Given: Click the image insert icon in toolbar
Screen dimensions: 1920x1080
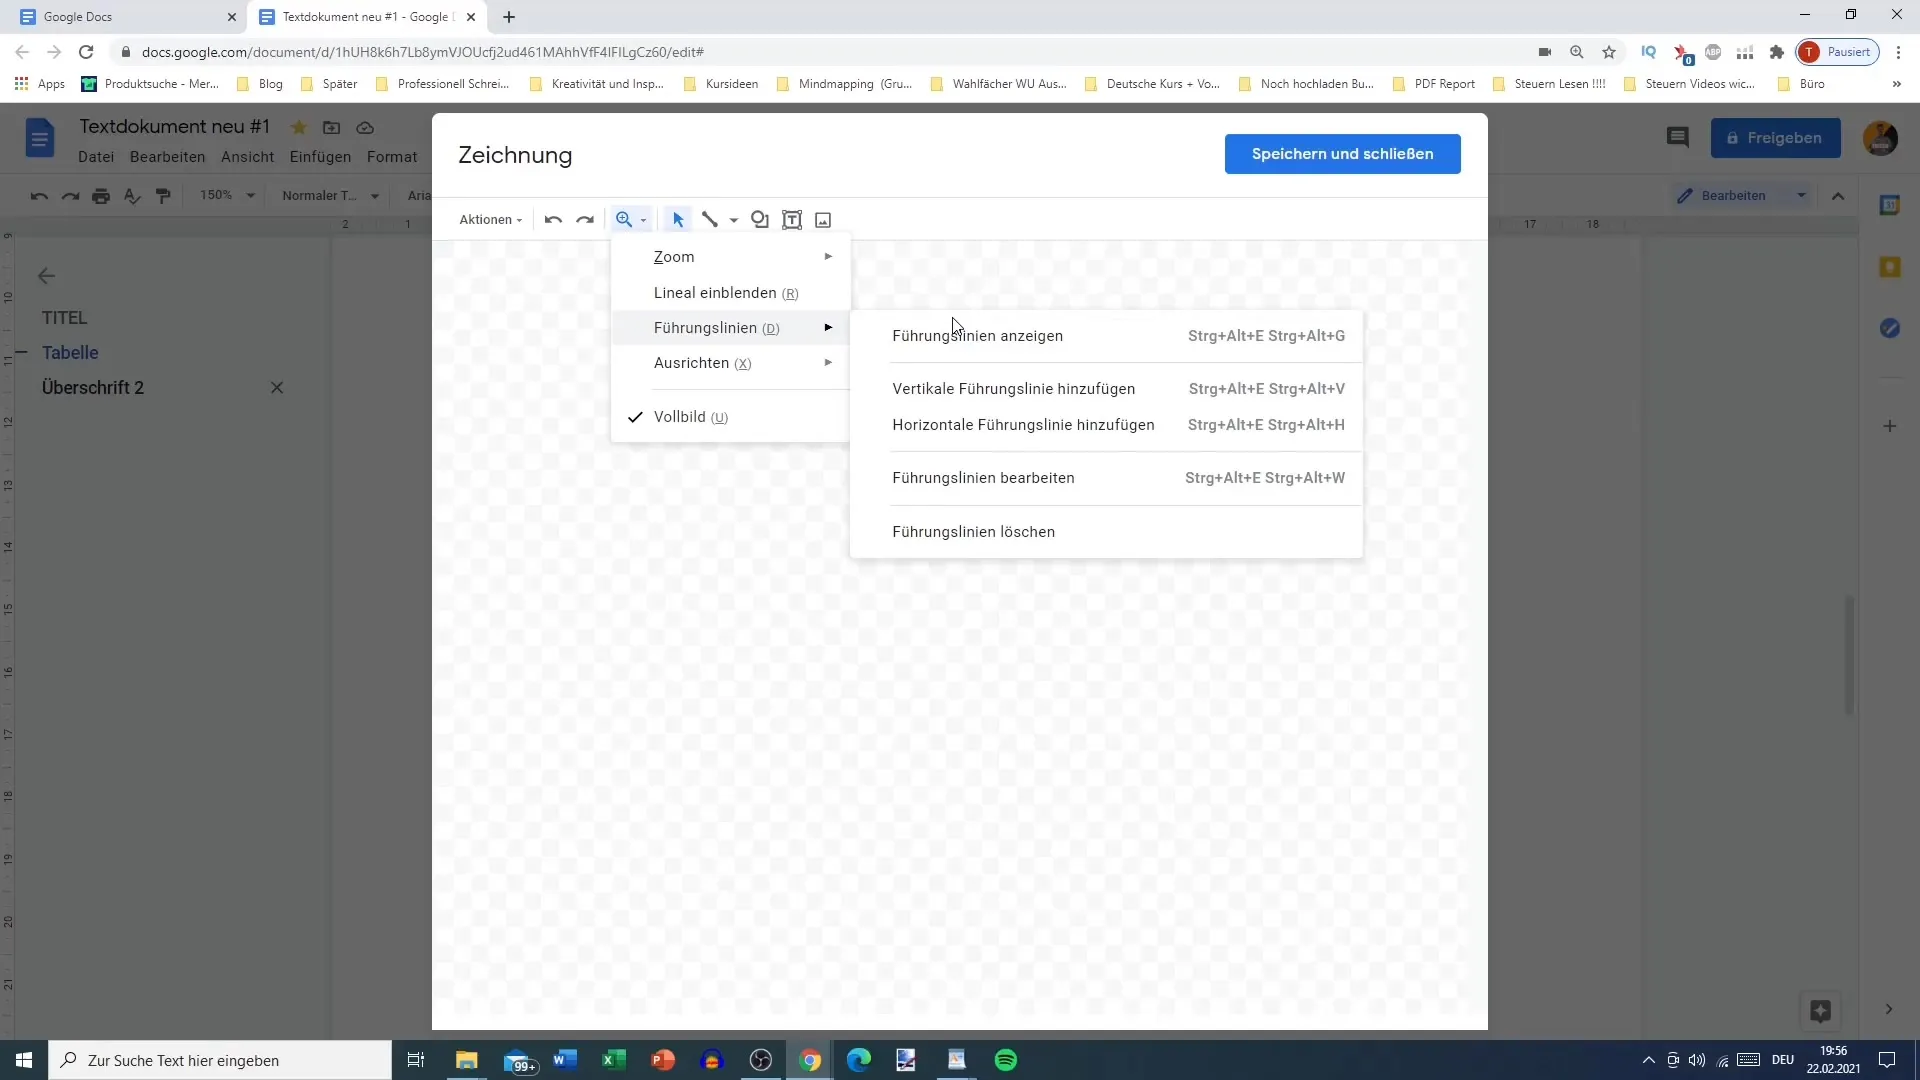Looking at the screenshot, I should (824, 220).
